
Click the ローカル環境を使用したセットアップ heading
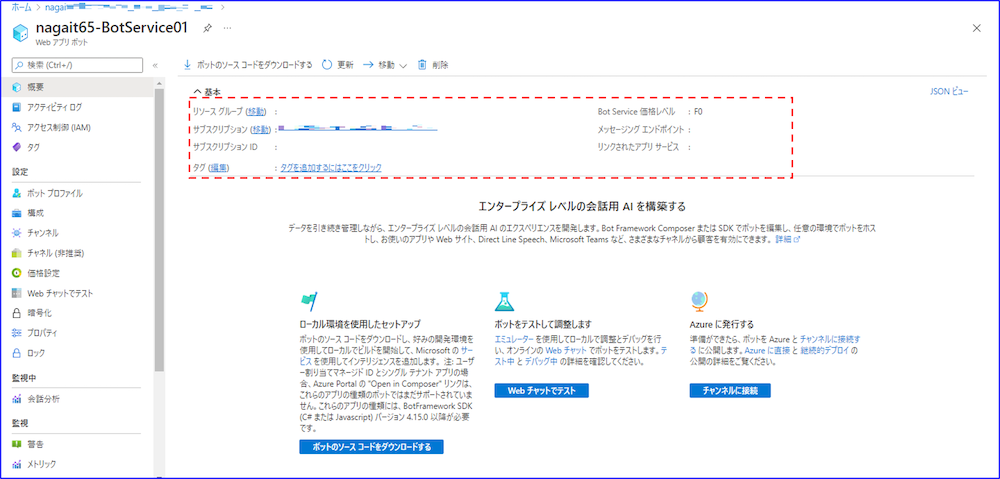point(360,324)
